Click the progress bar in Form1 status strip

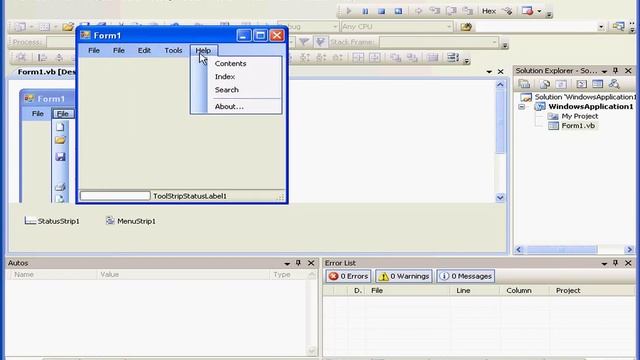pyautogui.click(x=115, y=196)
